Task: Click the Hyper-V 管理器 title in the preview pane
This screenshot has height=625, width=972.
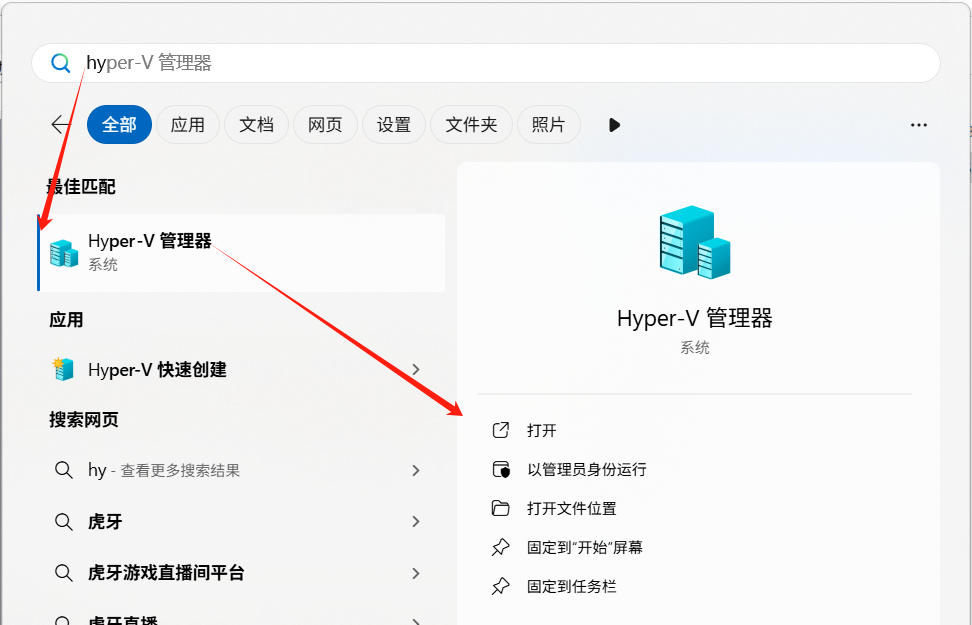Action: [x=695, y=318]
